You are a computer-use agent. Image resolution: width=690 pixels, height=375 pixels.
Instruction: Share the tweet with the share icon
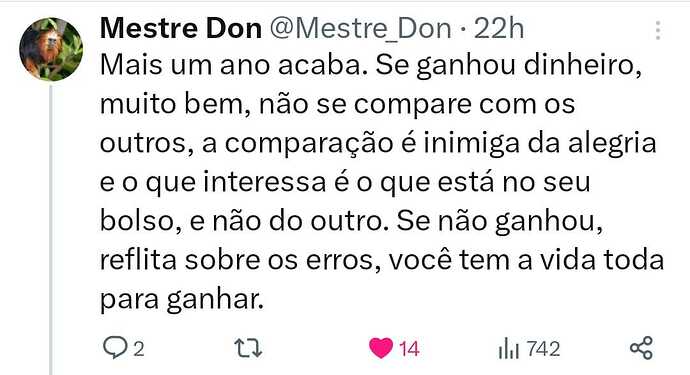coord(641,348)
